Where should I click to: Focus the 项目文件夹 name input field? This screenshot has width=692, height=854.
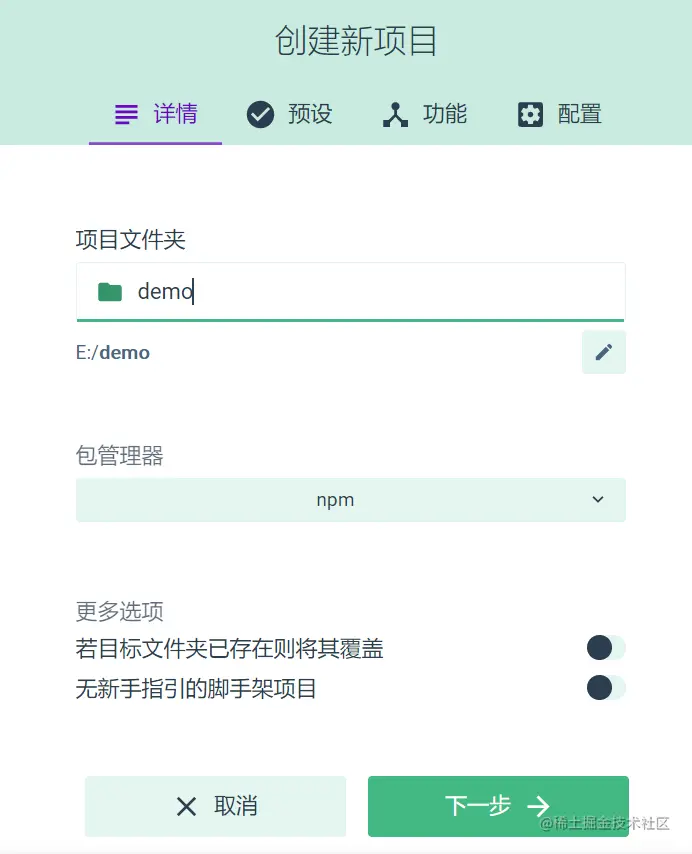click(380, 292)
